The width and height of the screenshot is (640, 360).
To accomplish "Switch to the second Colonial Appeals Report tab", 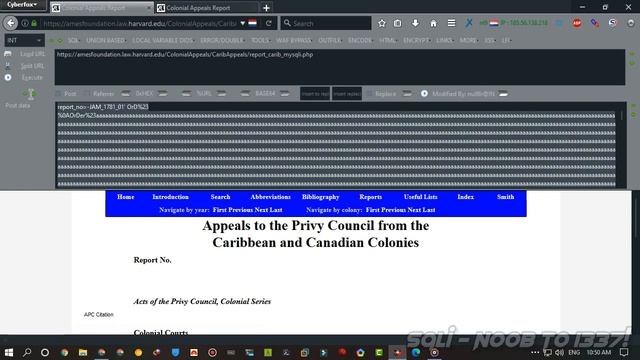I will [x=206, y=8].
